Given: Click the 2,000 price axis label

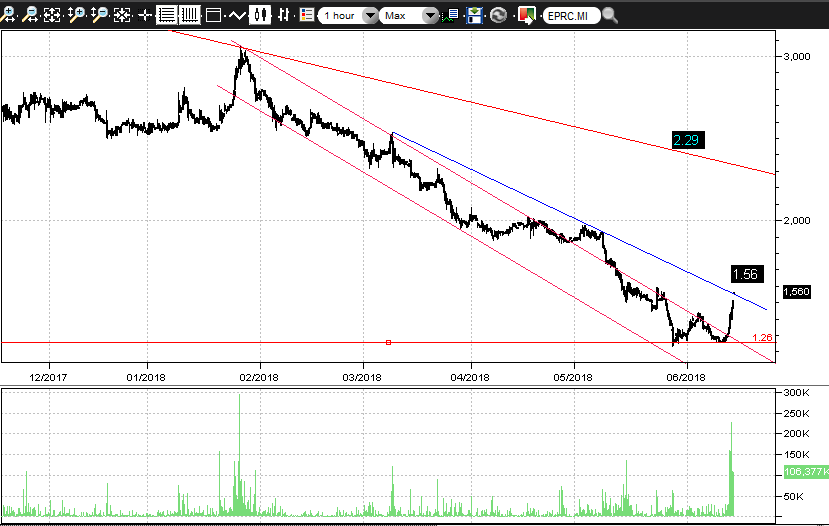Looking at the screenshot, I should pyautogui.click(x=796, y=220).
